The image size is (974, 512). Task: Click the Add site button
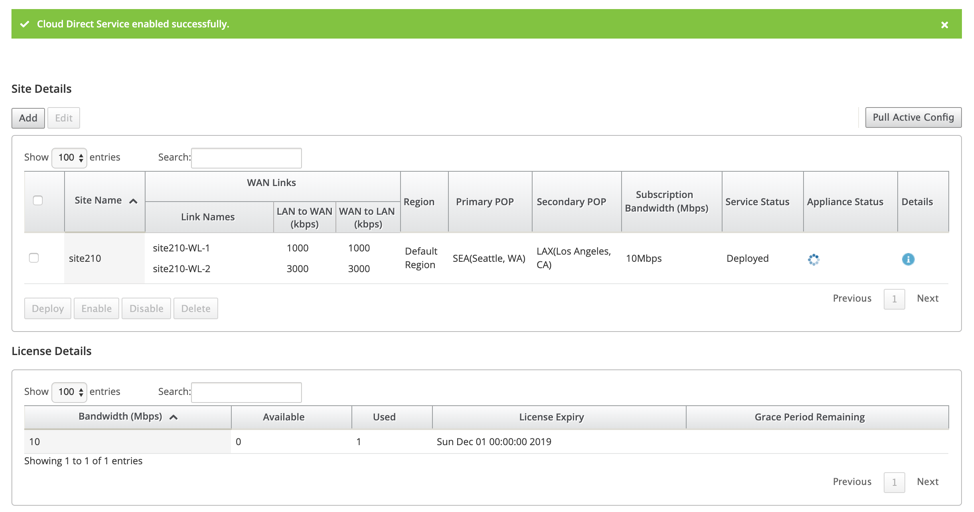pyautogui.click(x=28, y=118)
